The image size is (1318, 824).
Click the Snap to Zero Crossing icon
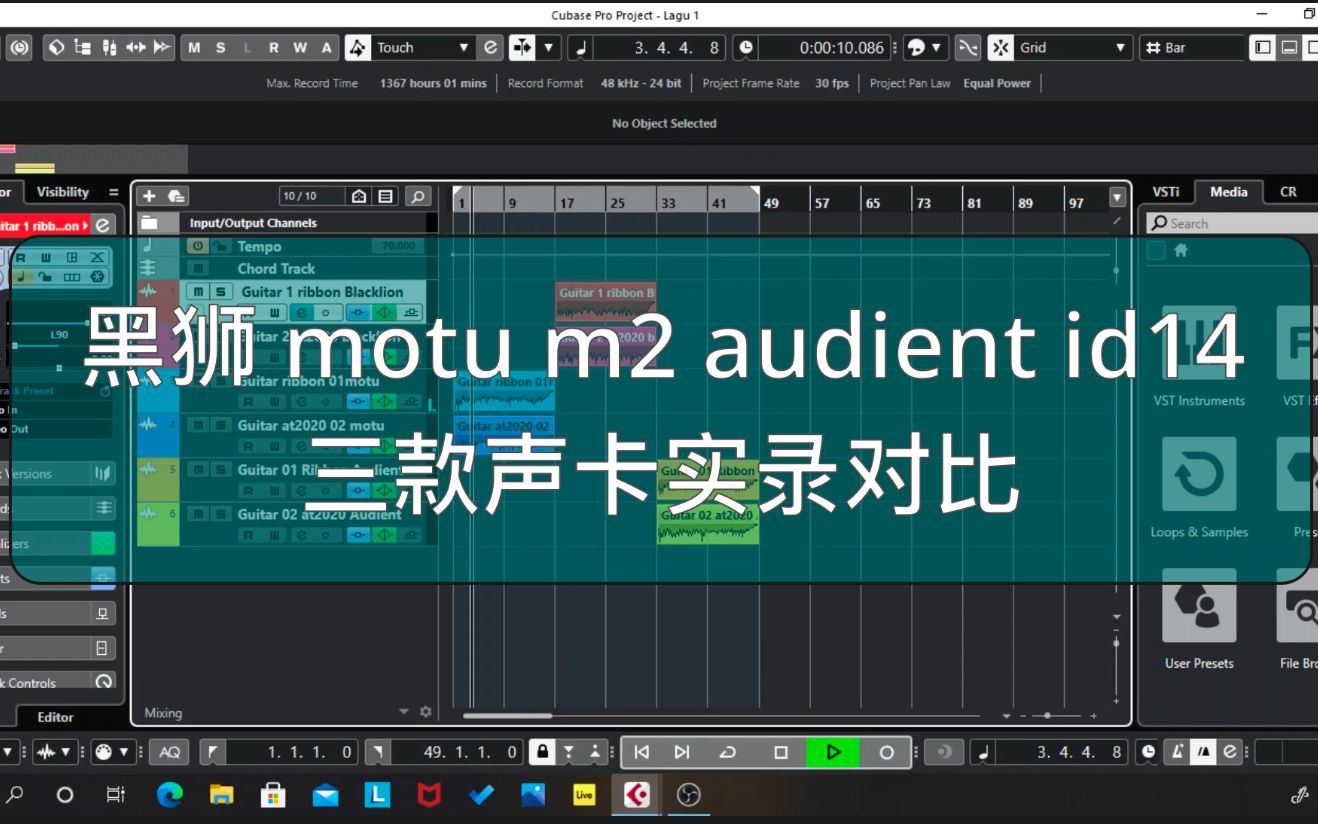pyautogui.click(x=967, y=47)
